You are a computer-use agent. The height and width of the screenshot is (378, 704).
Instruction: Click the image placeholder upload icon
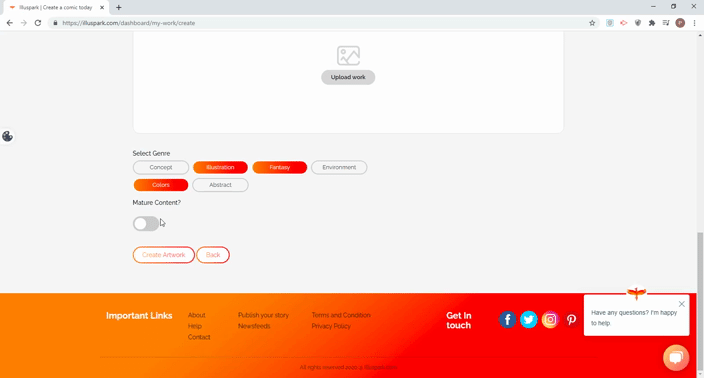[348, 56]
